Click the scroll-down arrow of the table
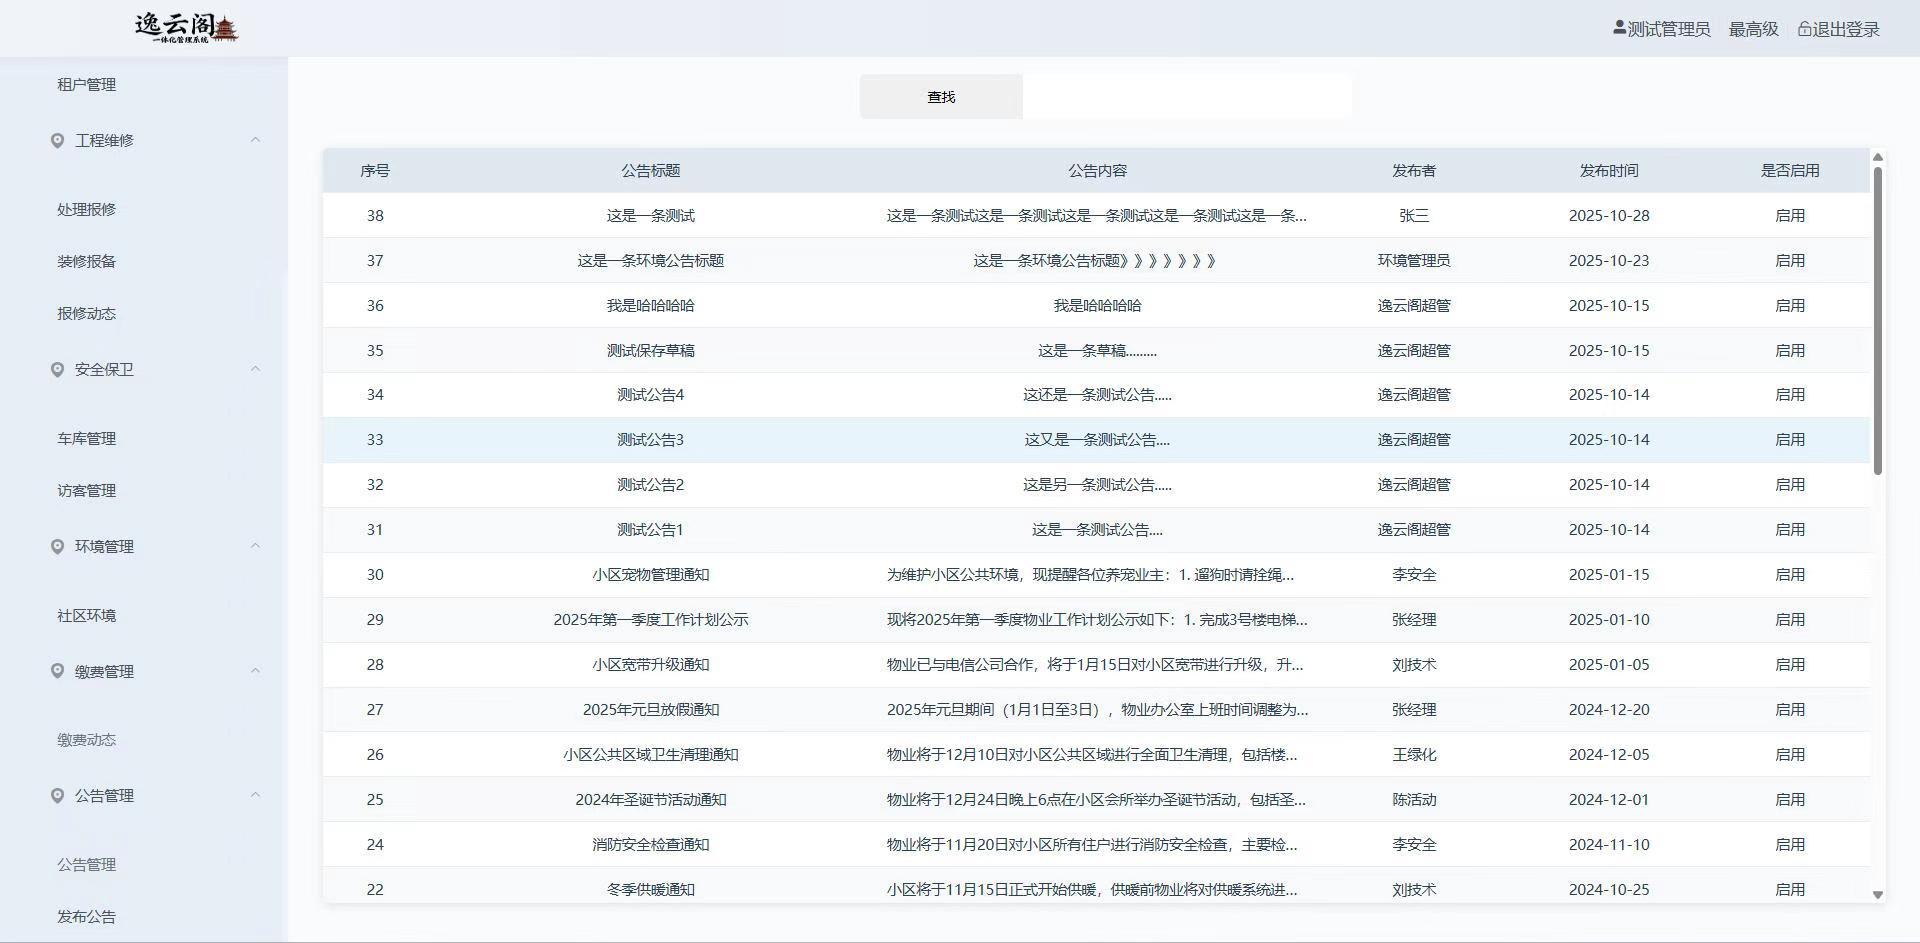This screenshot has height=943, width=1920. 1877,895
